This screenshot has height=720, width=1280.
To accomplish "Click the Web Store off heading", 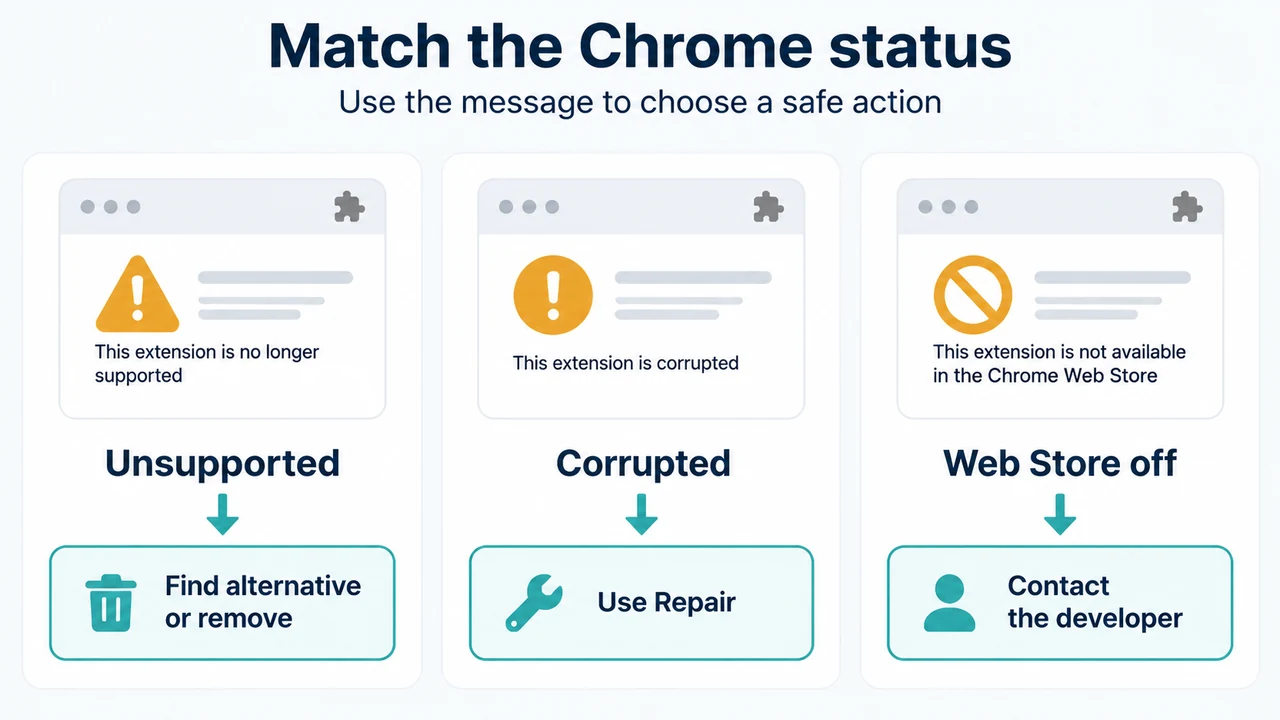I will 1060,463.
